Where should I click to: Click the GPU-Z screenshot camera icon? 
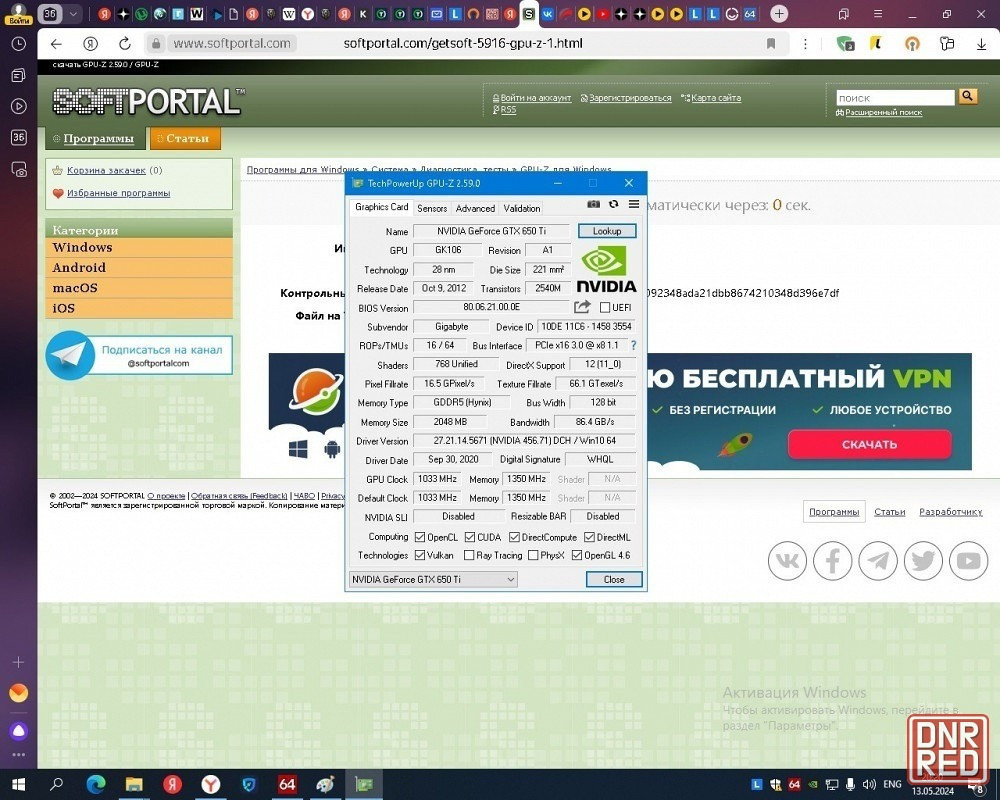click(594, 204)
